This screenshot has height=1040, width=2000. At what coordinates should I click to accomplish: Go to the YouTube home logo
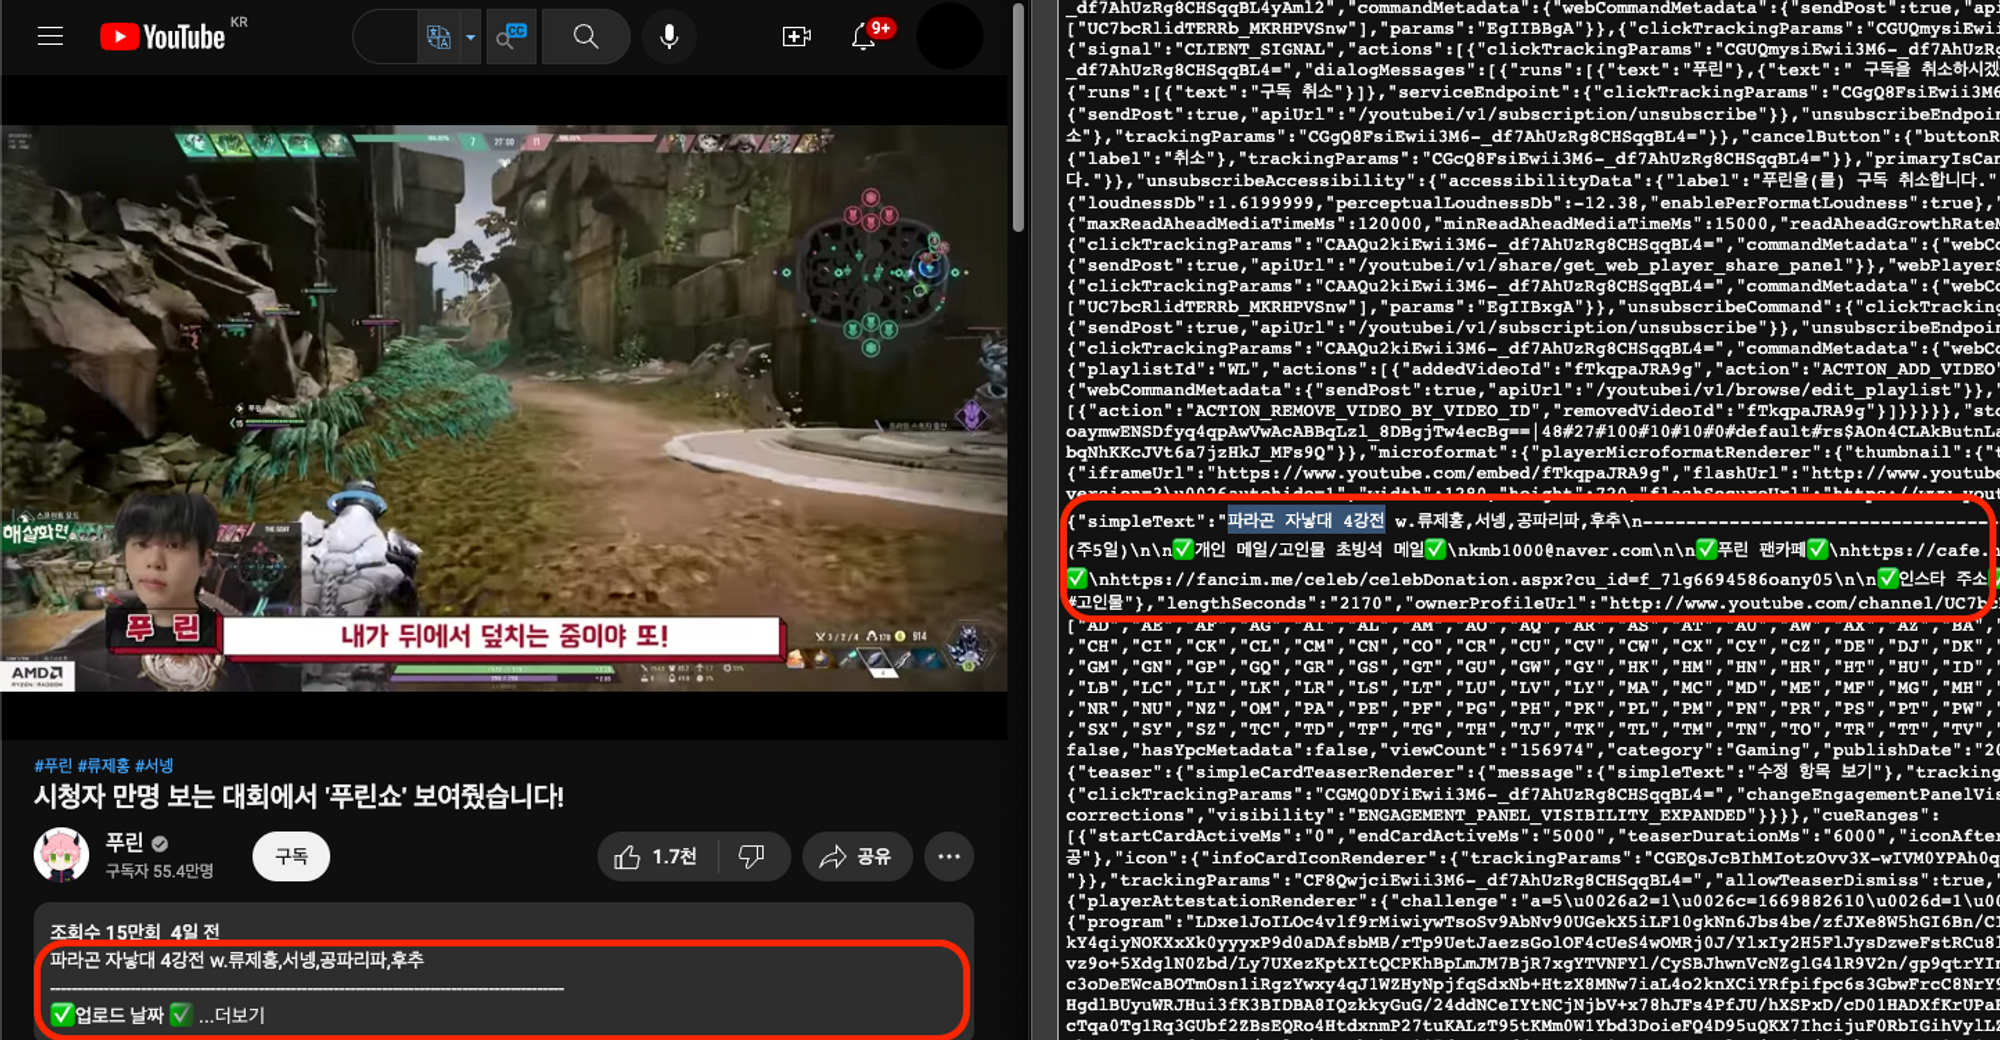[x=163, y=37]
